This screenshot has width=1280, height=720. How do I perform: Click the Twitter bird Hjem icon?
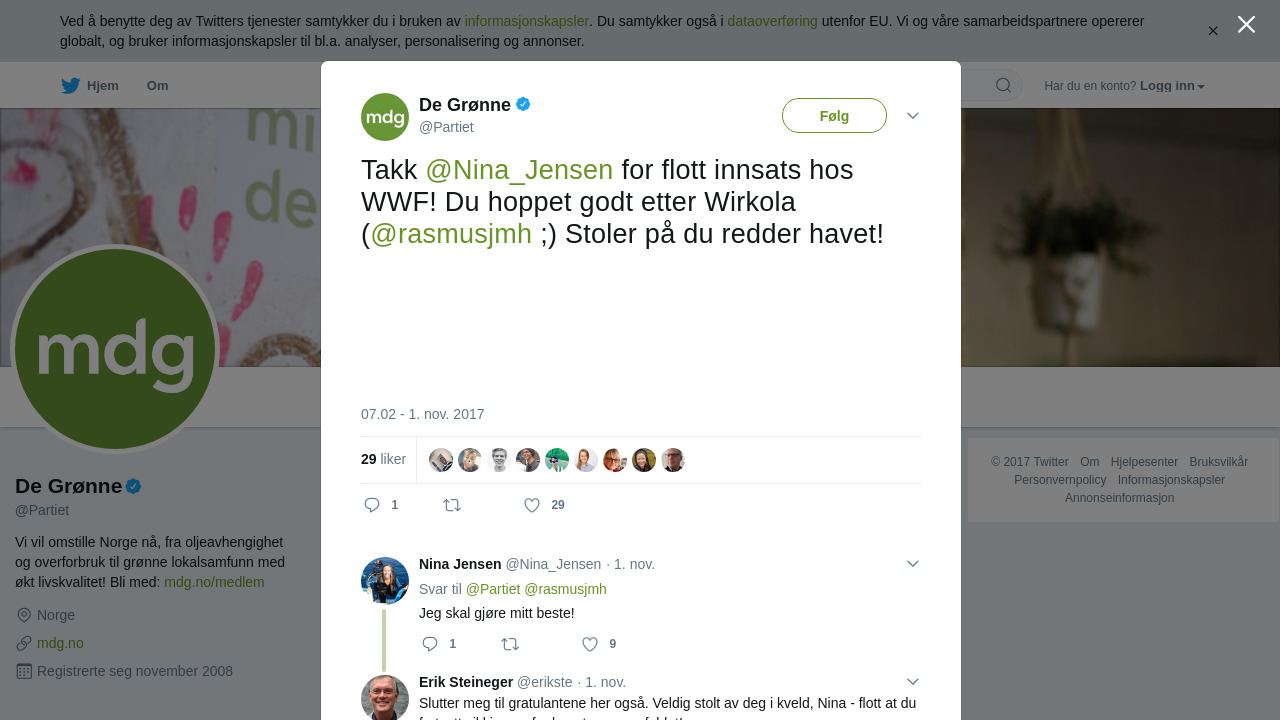click(70, 86)
